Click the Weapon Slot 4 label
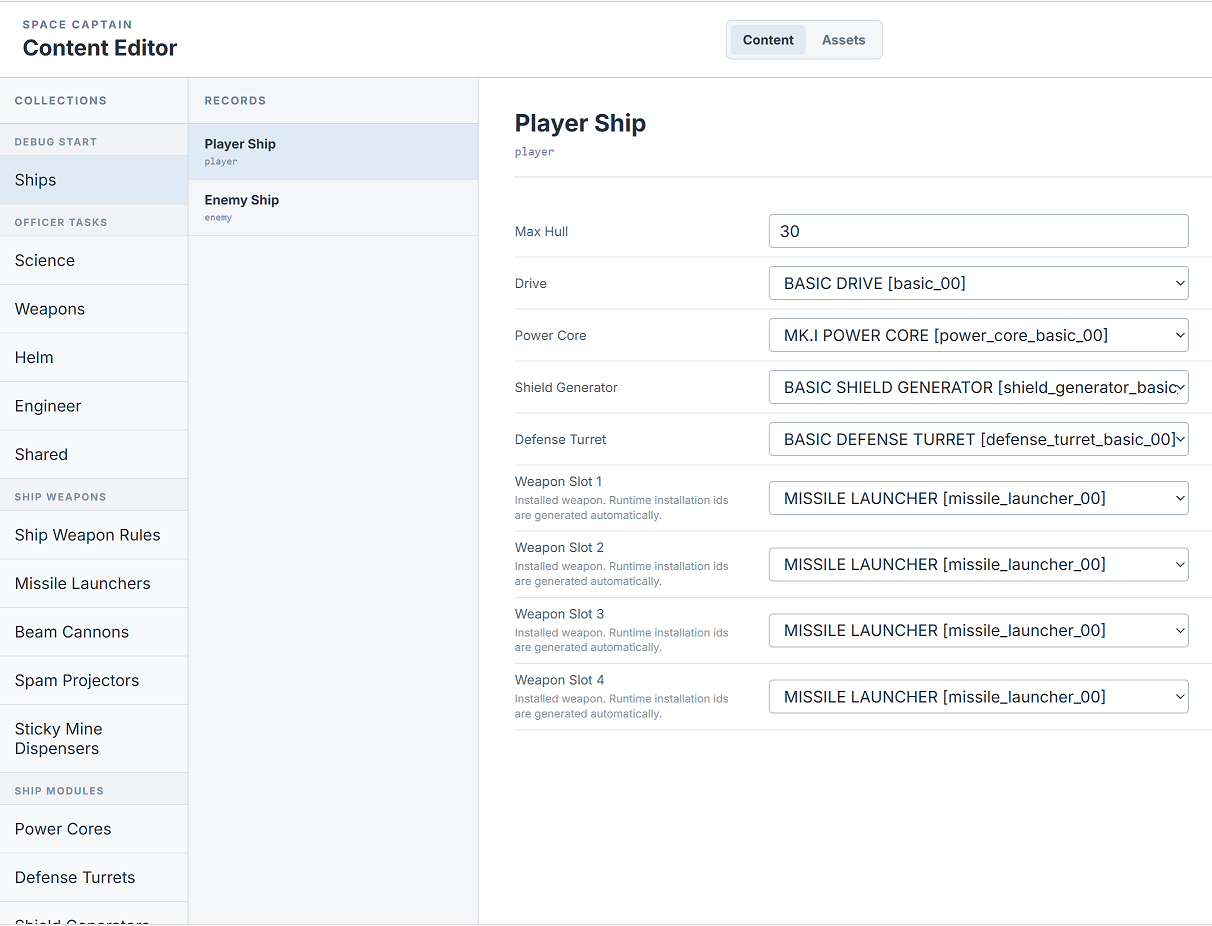Screen dimensions: 1212x926 (559, 680)
